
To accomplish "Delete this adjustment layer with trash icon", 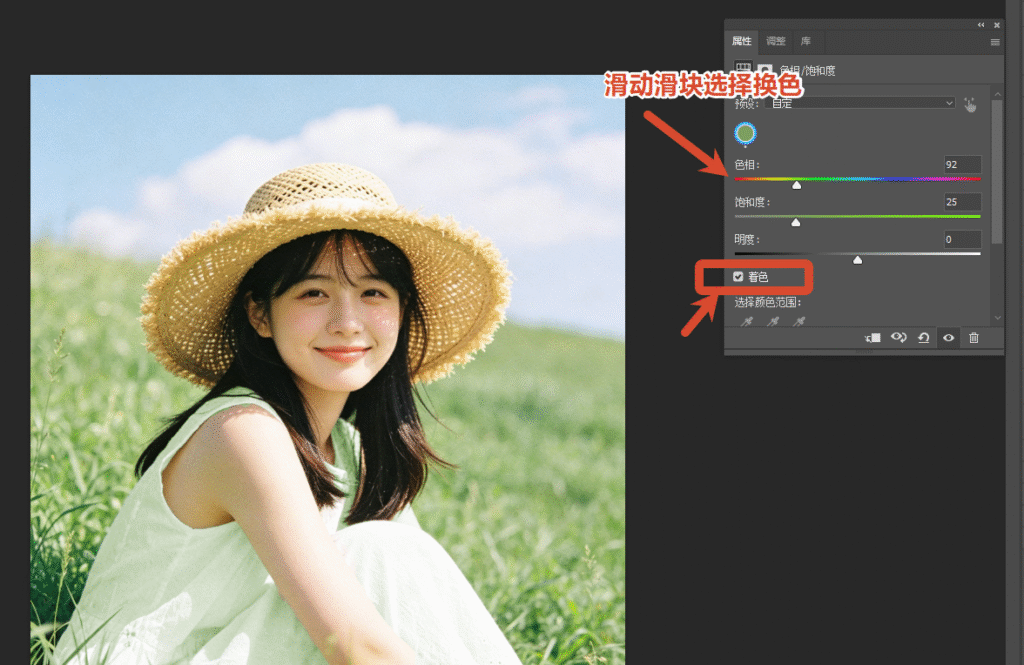I will [974, 338].
